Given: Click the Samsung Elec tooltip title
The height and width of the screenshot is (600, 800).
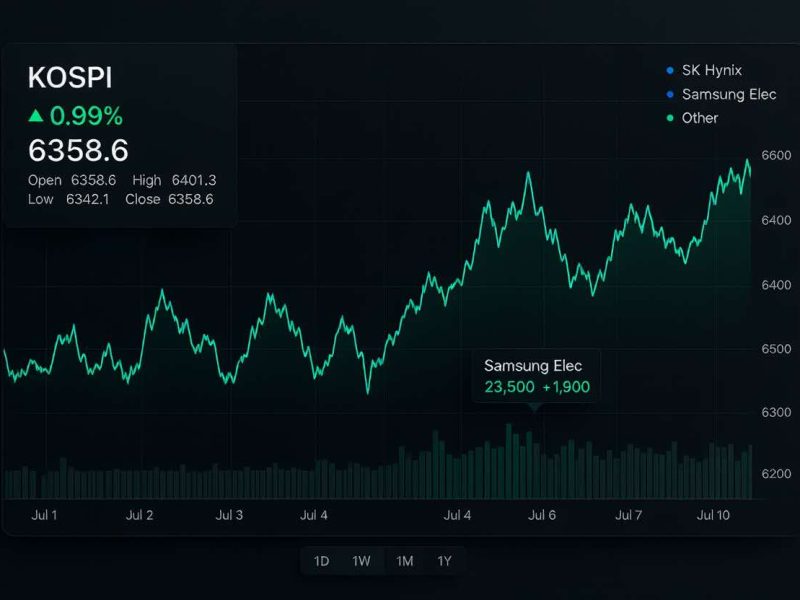Looking at the screenshot, I should point(533,366).
